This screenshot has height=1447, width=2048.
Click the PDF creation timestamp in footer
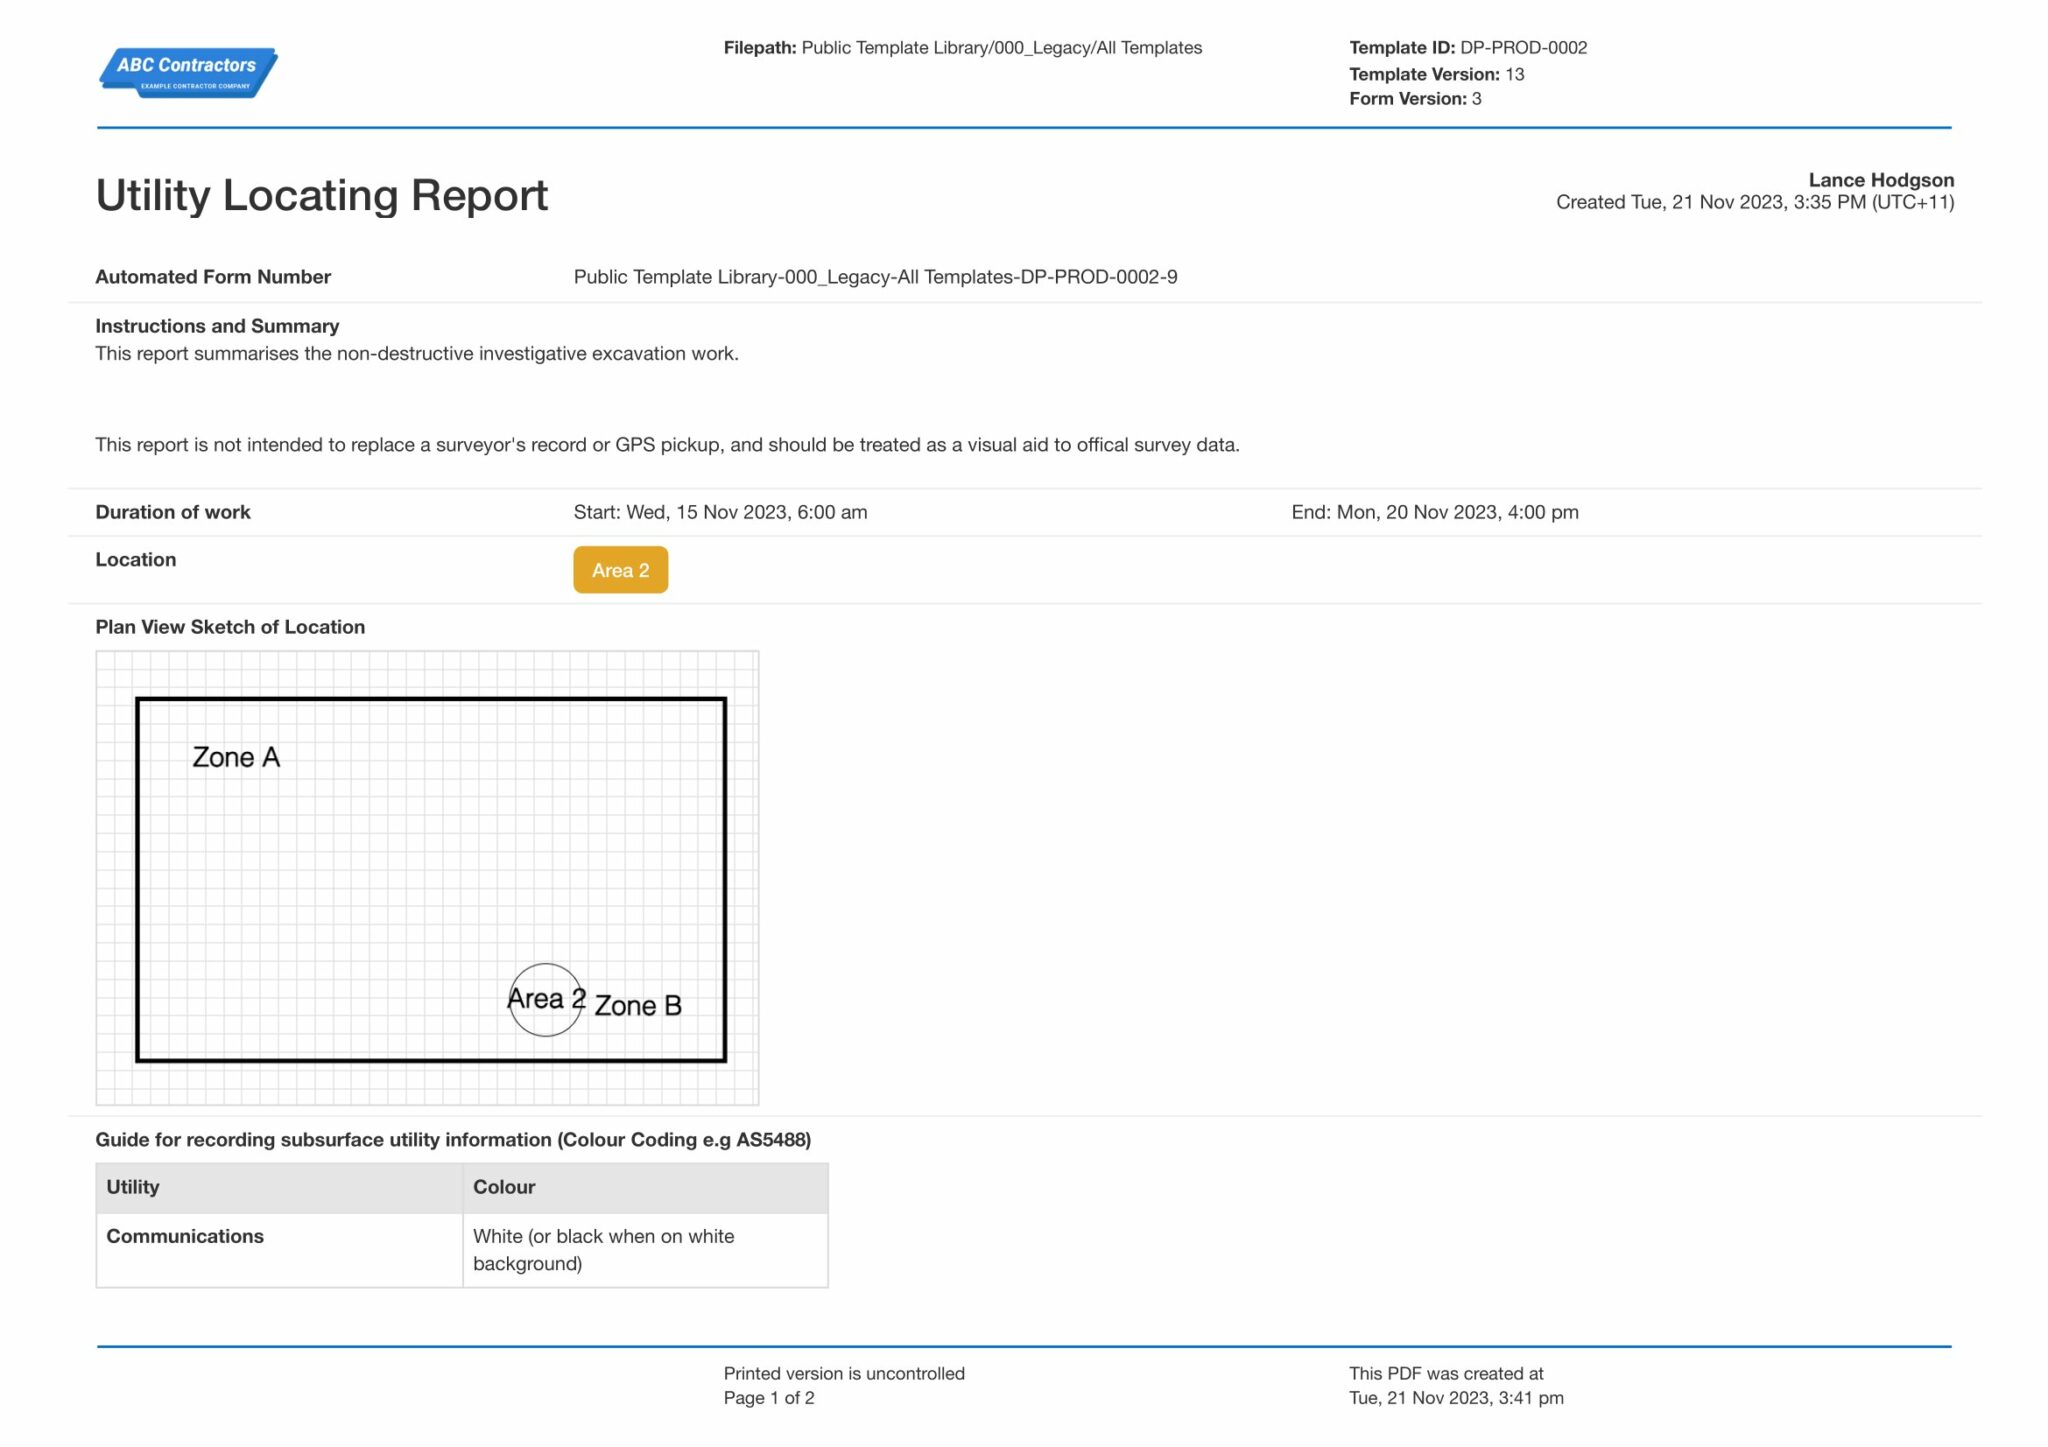(x=1455, y=1398)
